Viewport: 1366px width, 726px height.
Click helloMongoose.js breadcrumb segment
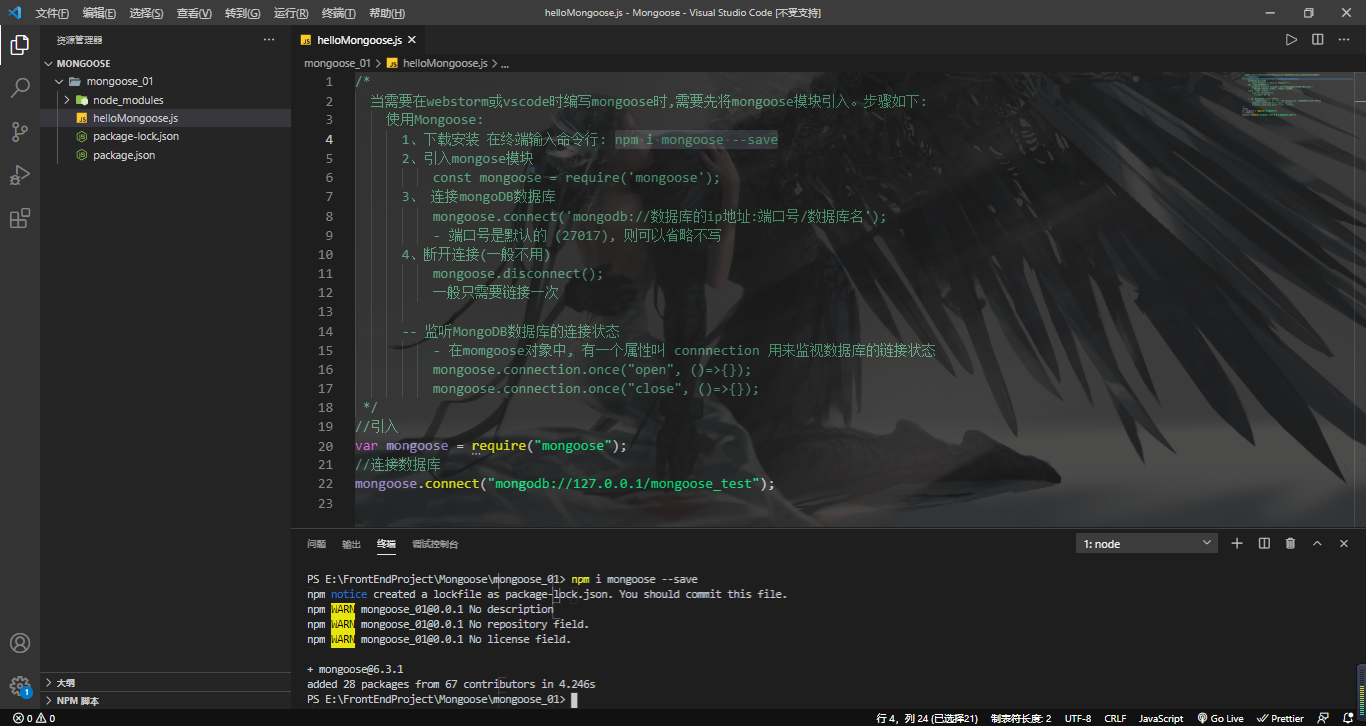[437, 63]
